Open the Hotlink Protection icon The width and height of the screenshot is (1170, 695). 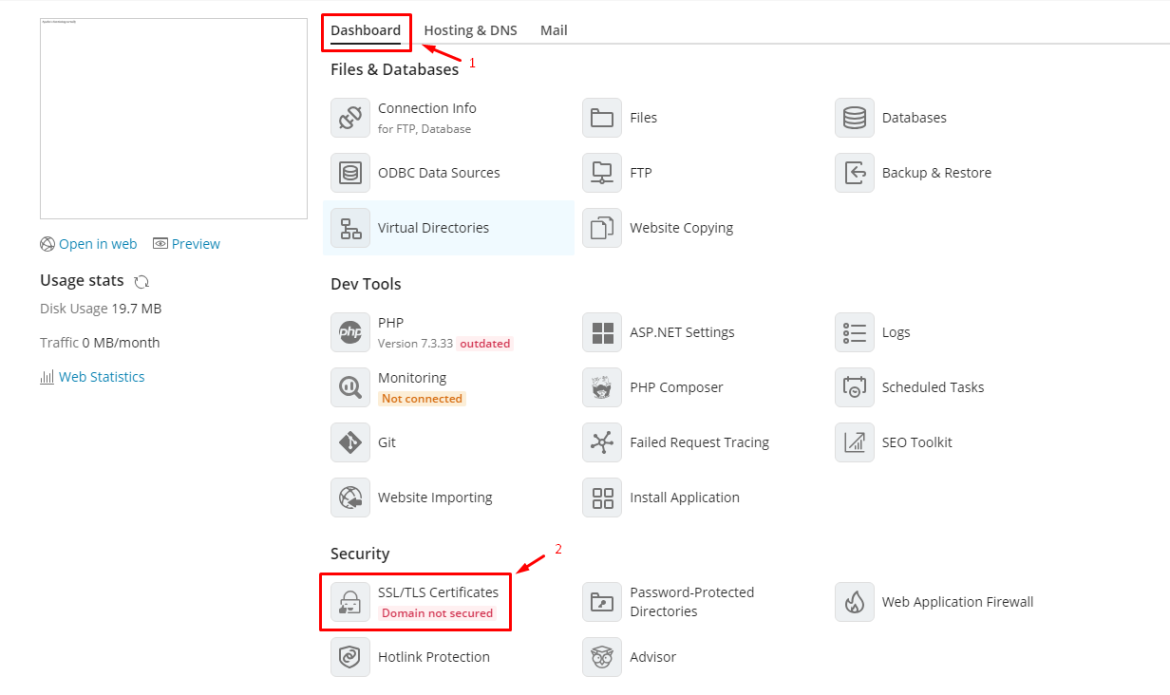[x=350, y=656]
